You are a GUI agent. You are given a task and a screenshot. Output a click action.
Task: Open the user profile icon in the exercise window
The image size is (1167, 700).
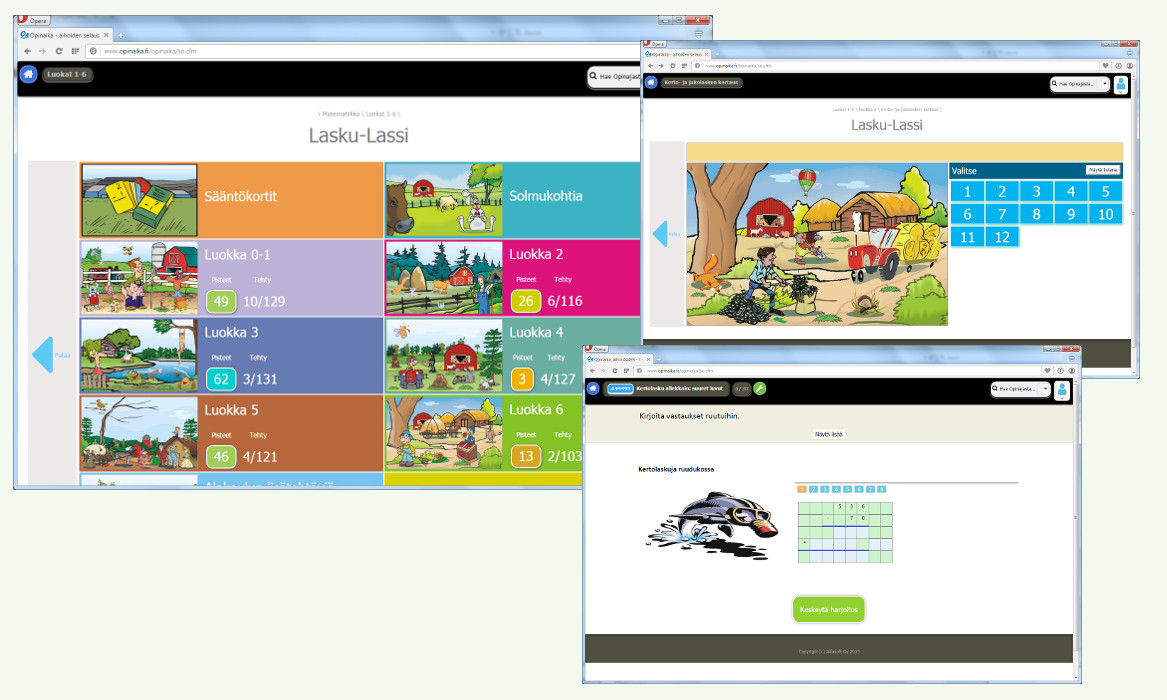[1062, 390]
